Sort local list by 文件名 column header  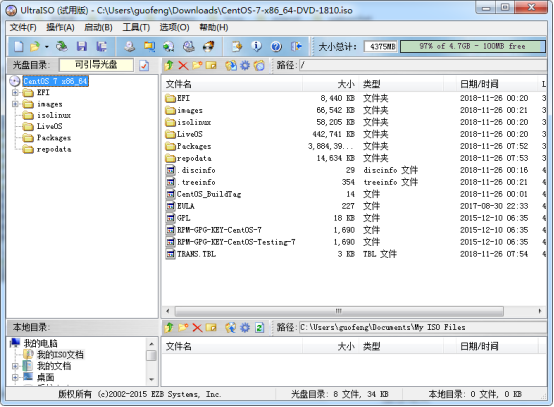[232, 346]
